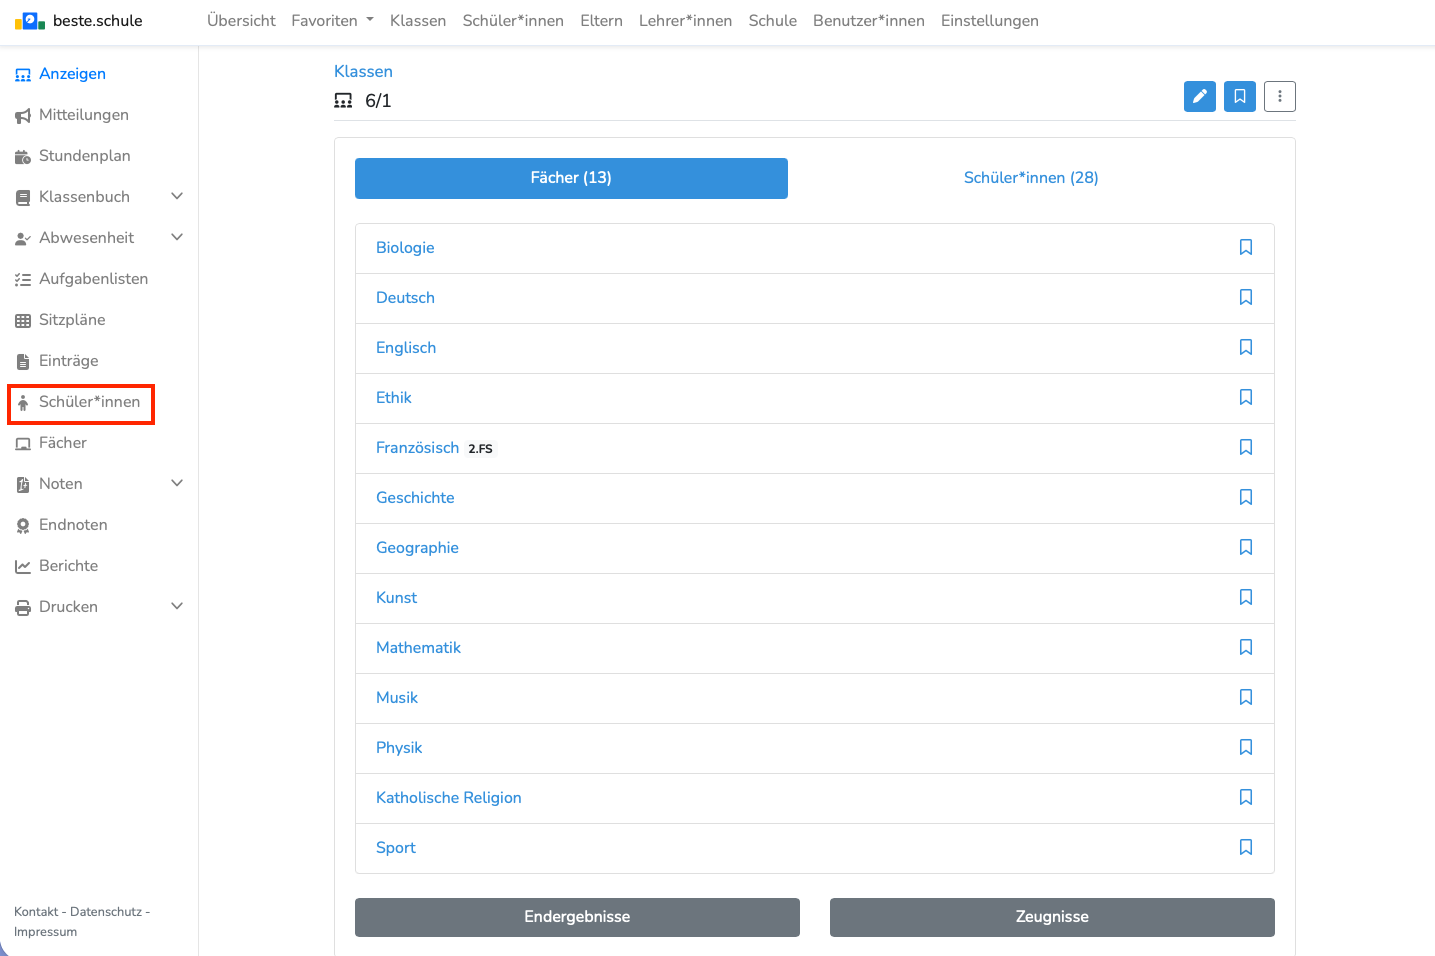
Task: Click the beste.schule logo
Action: pyautogui.click(x=79, y=21)
